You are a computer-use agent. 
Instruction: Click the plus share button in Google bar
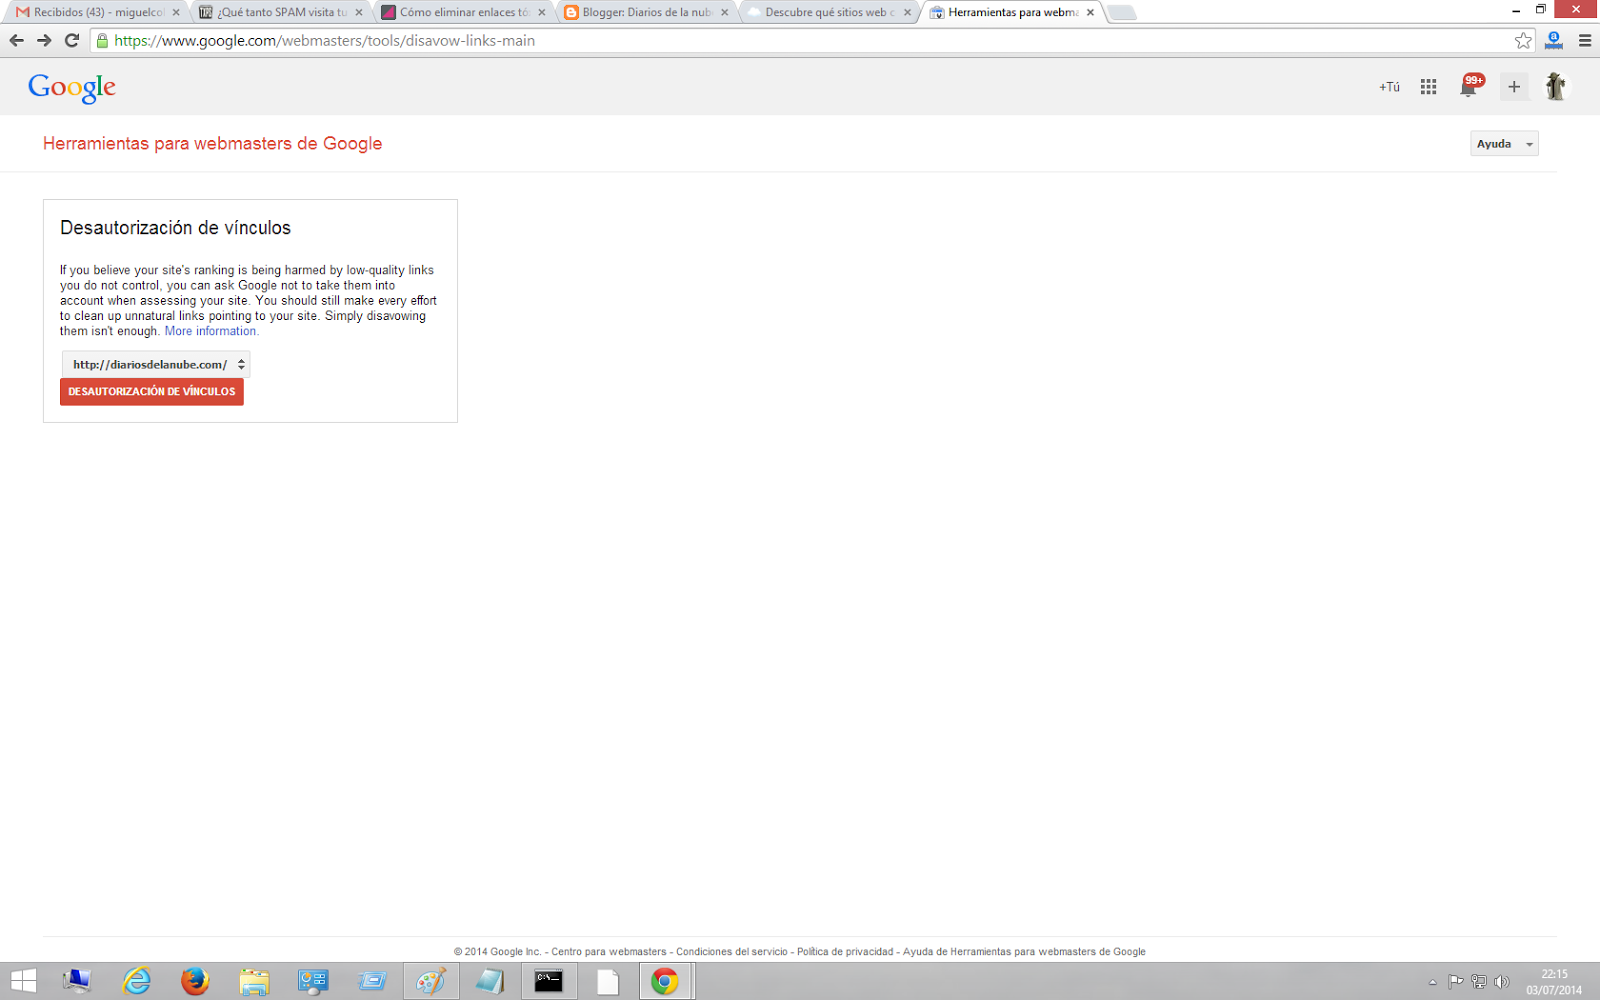(x=1514, y=87)
